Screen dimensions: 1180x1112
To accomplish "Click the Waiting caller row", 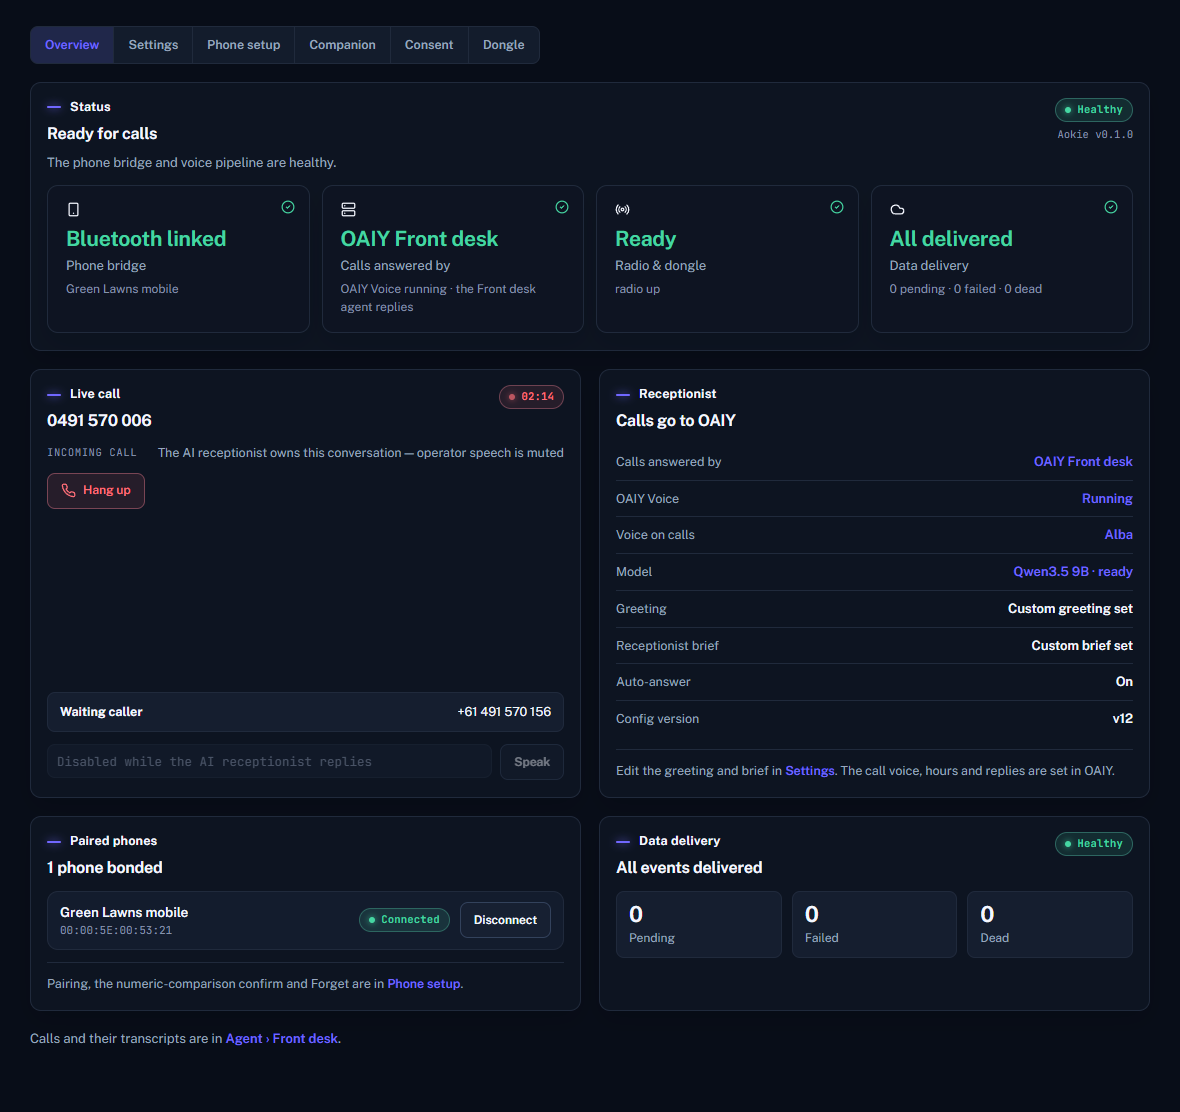I will tap(306, 712).
